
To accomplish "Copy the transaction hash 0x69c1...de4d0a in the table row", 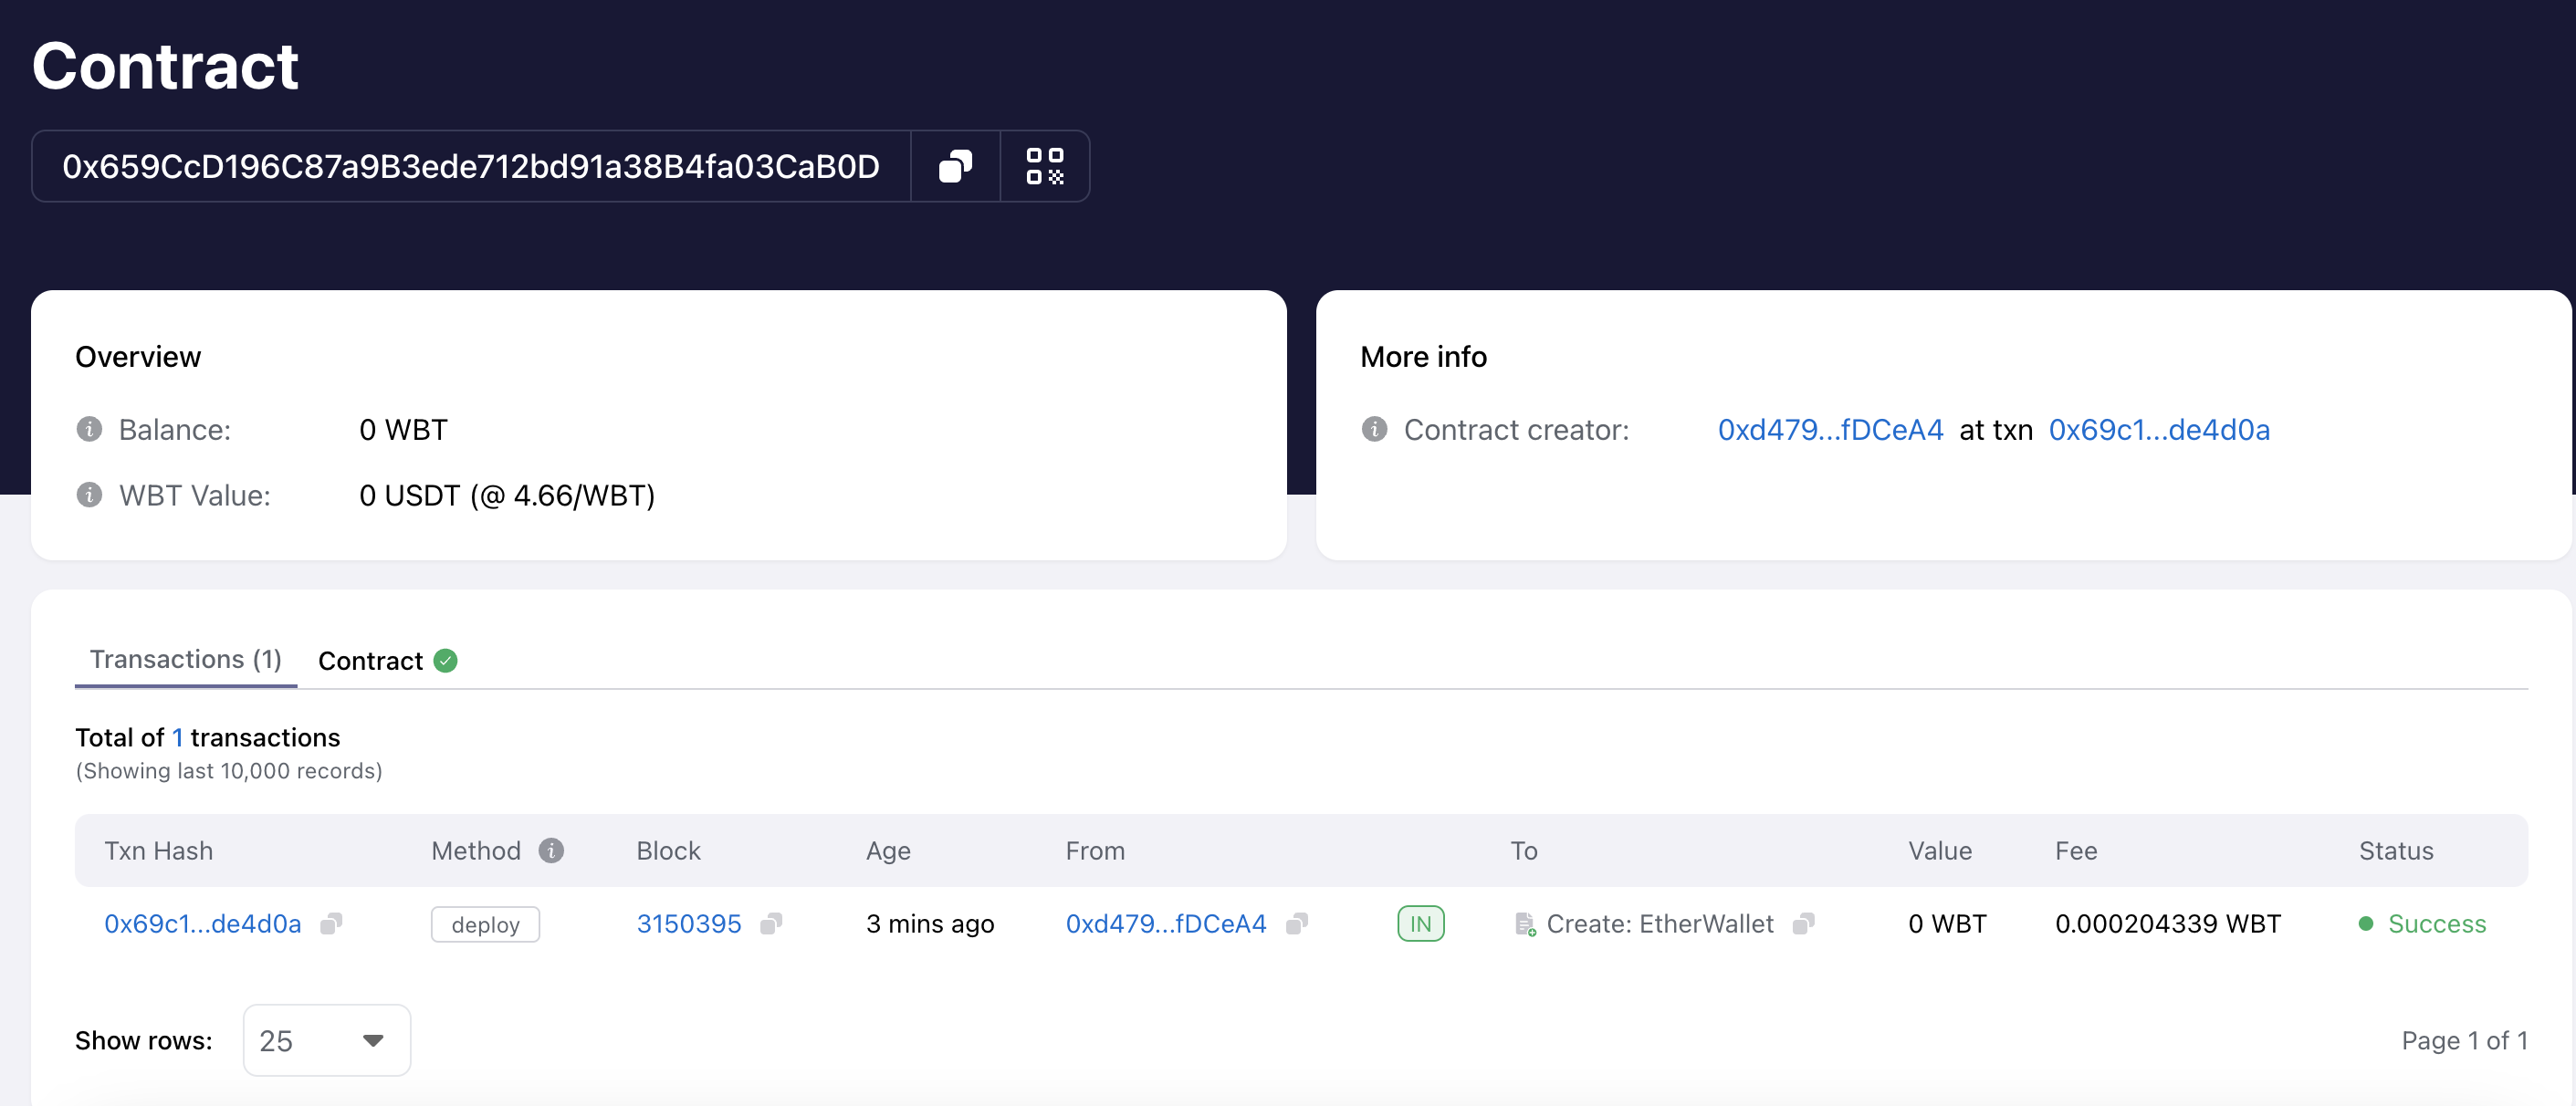I will (x=331, y=923).
